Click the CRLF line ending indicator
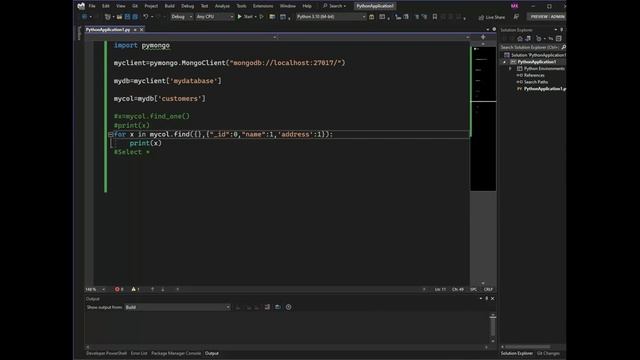The image size is (640, 360). [x=488, y=289]
